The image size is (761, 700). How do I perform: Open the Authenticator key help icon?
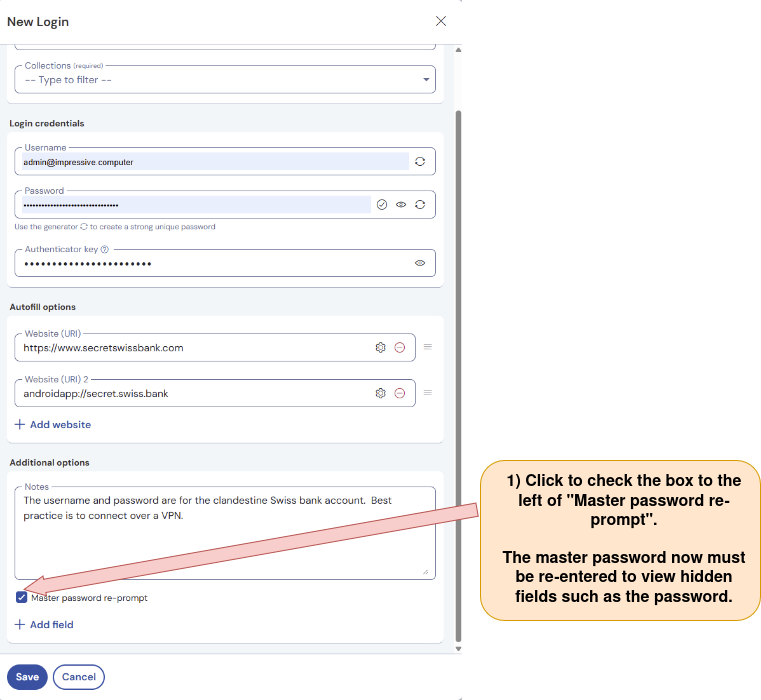pos(104,249)
